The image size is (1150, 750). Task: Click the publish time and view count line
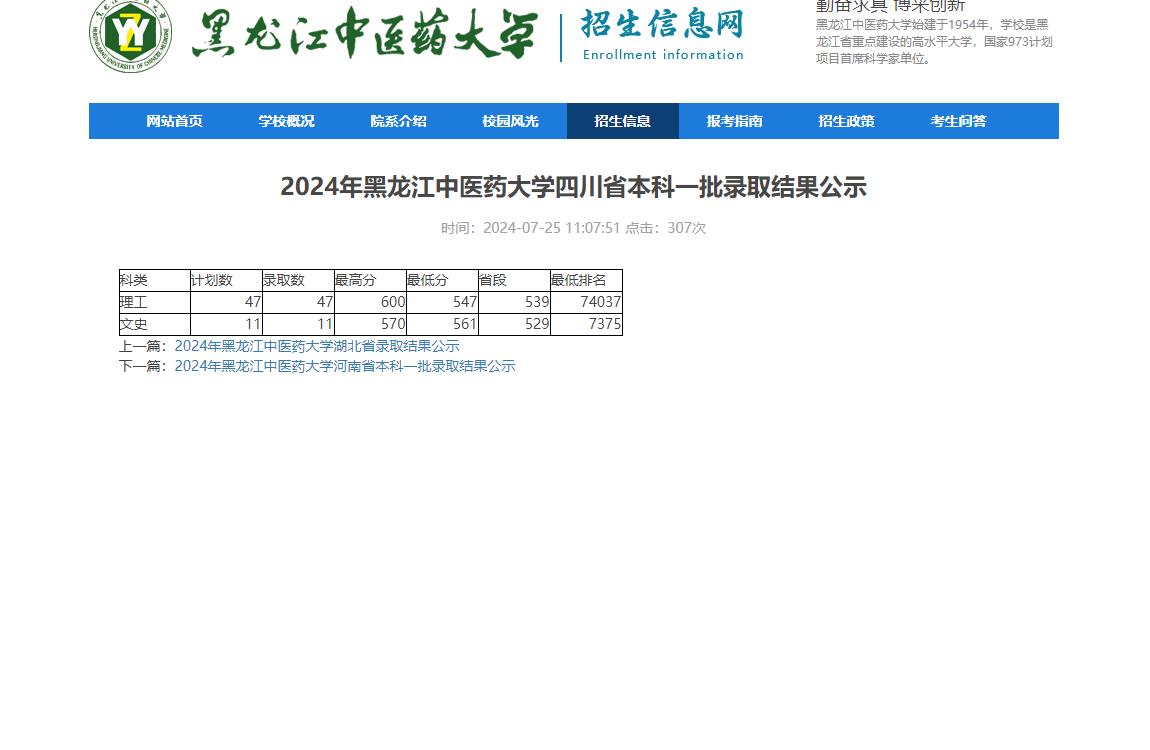tap(573, 228)
